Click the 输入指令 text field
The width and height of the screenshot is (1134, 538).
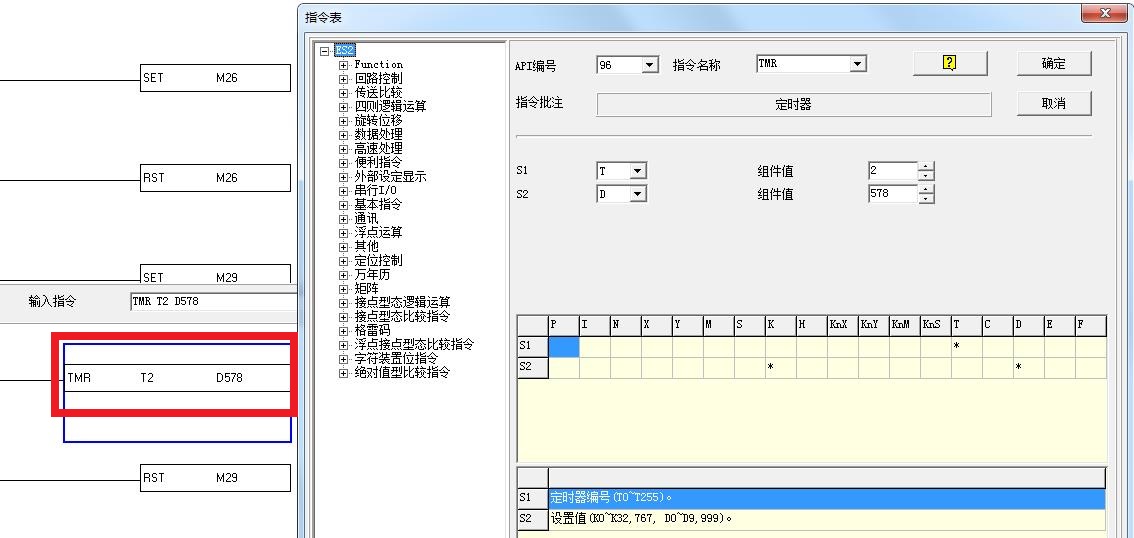coord(212,301)
